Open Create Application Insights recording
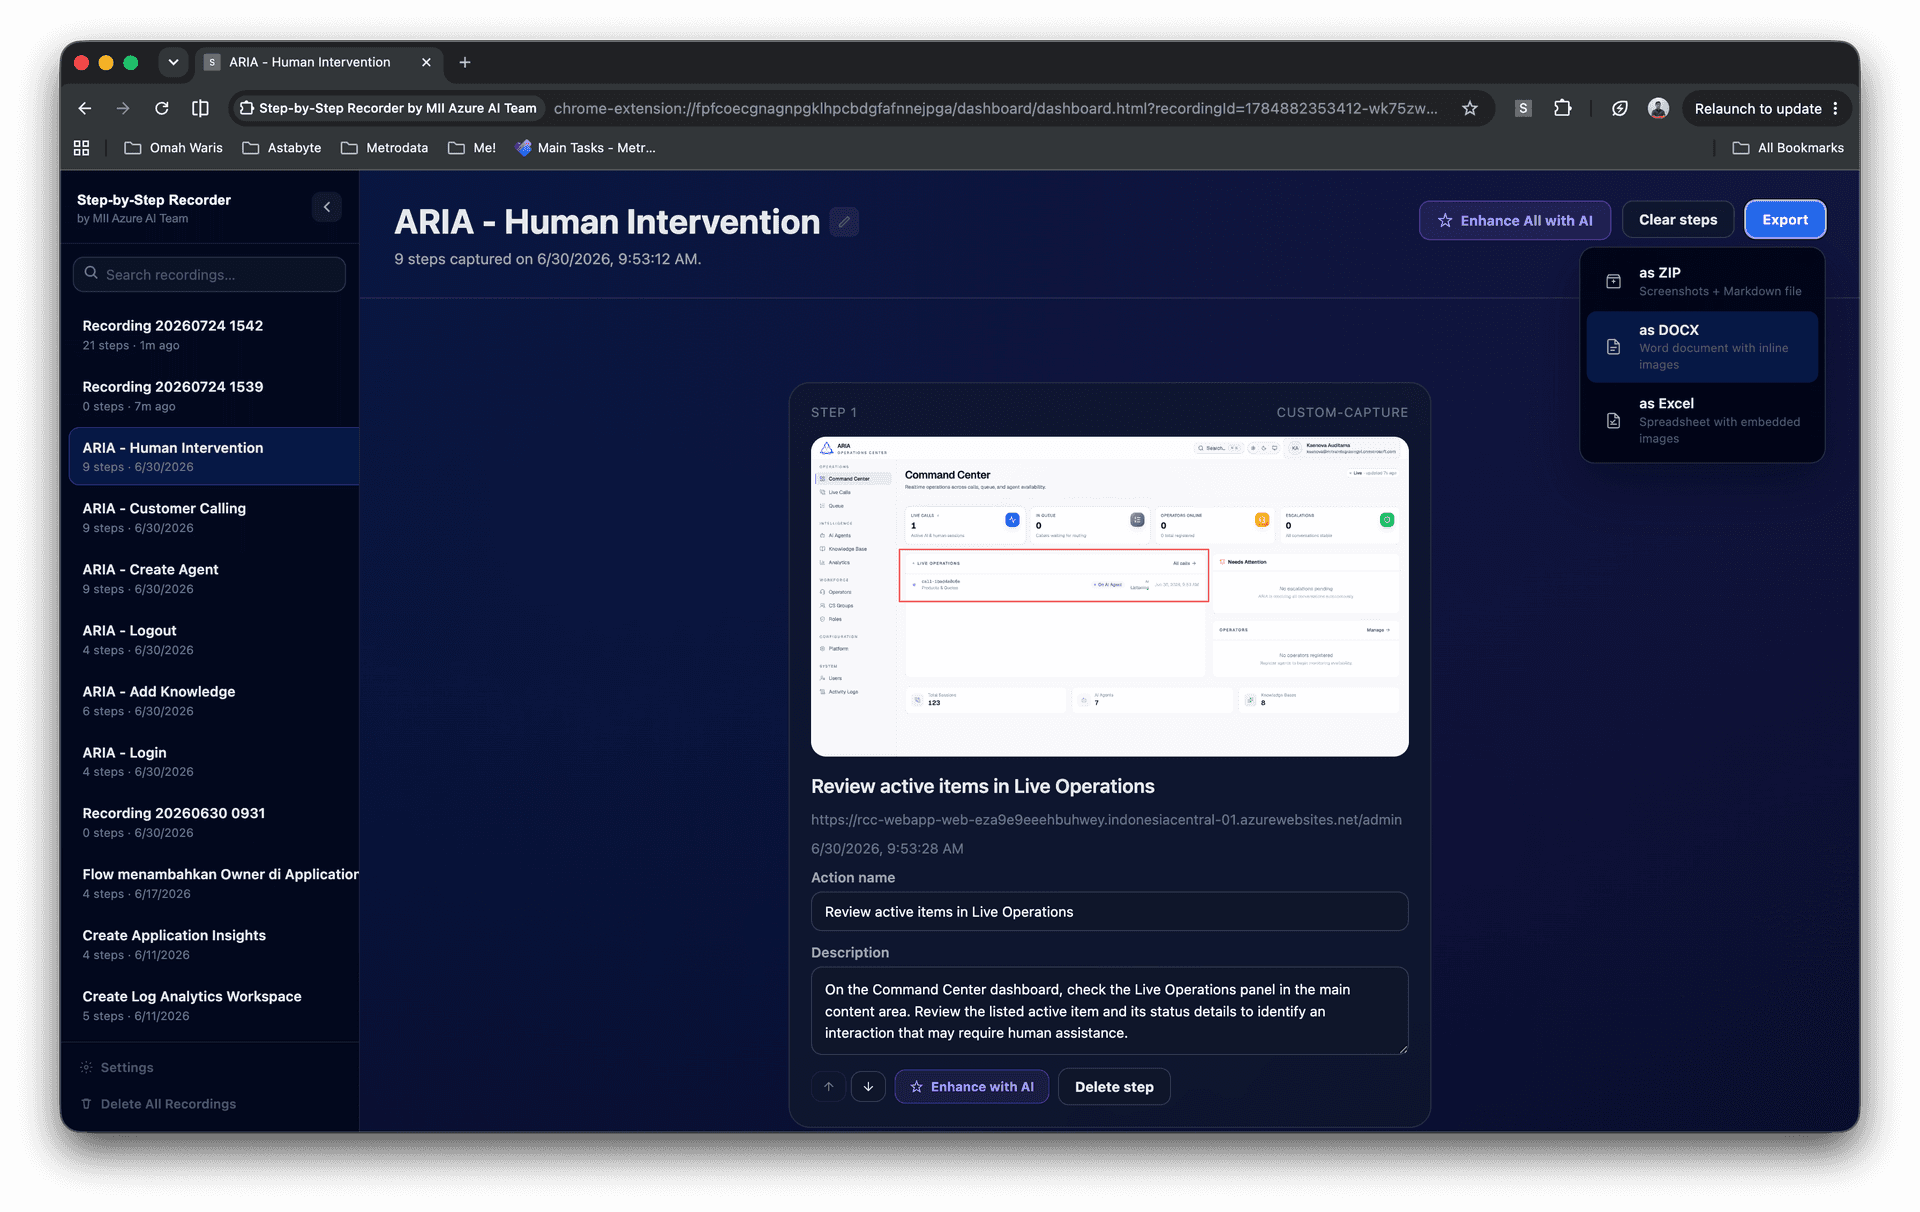 point(214,945)
